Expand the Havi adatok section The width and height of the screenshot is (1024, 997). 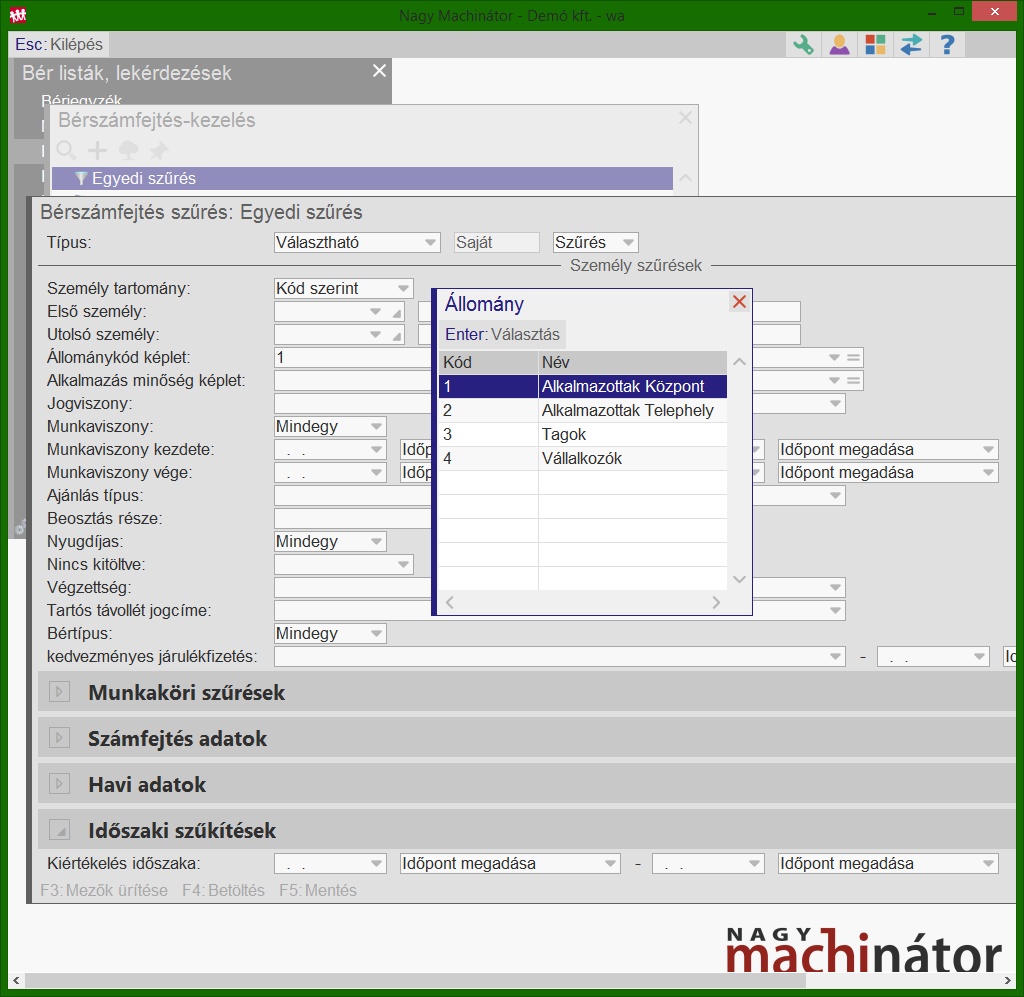[60, 784]
